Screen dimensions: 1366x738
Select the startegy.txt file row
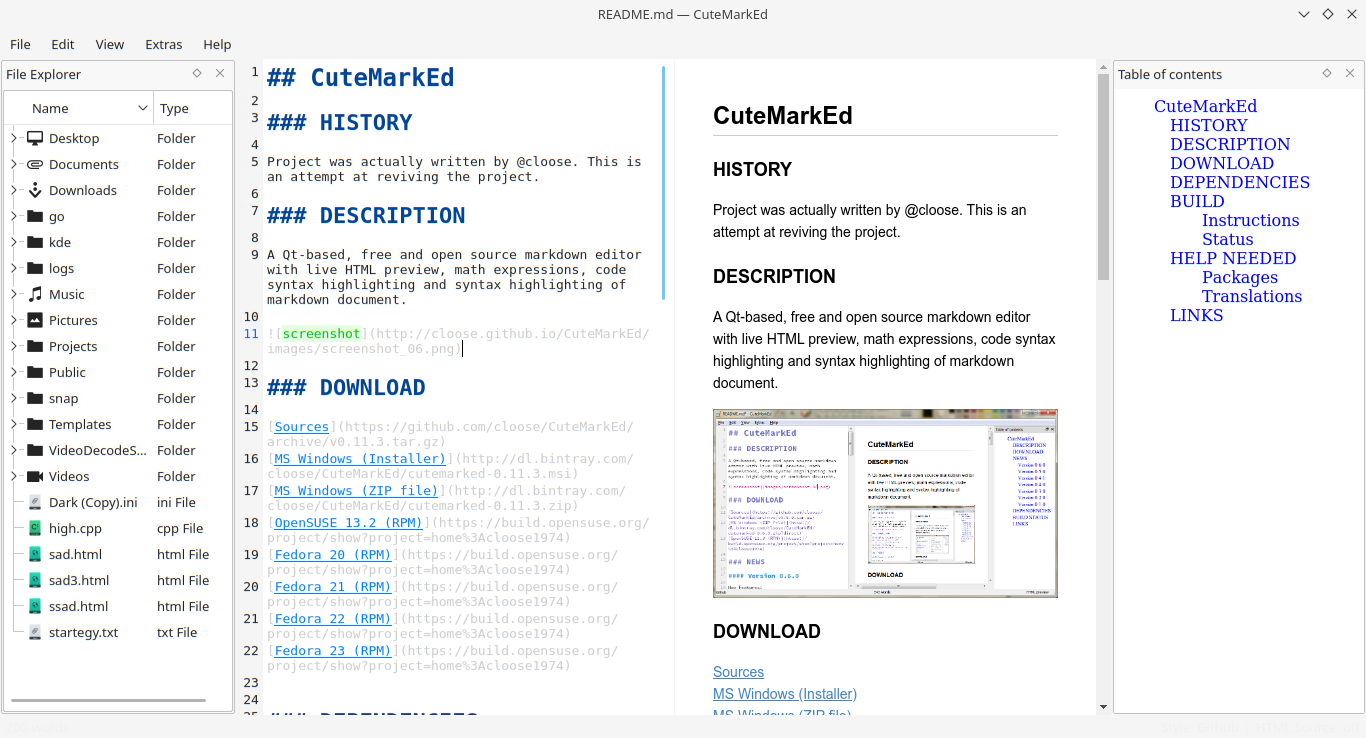[x=118, y=632]
